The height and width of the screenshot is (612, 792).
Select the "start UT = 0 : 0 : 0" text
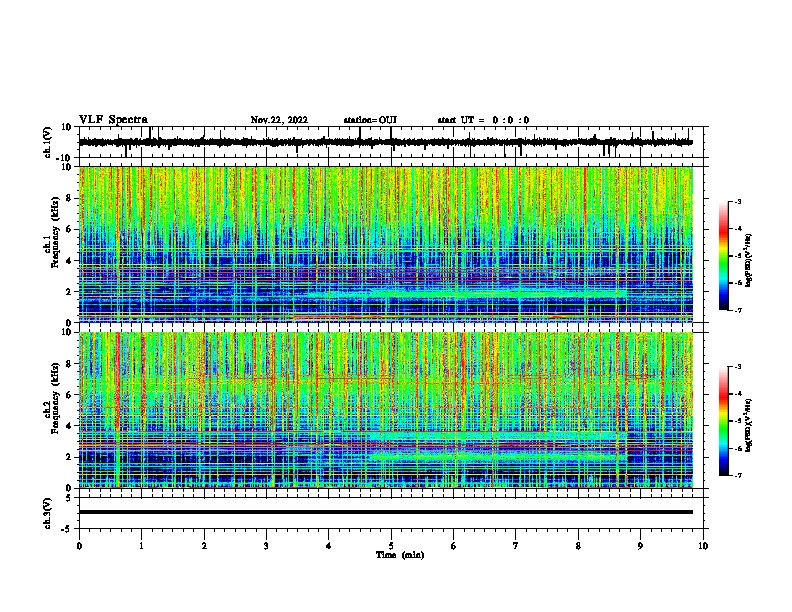pyautogui.click(x=483, y=120)
